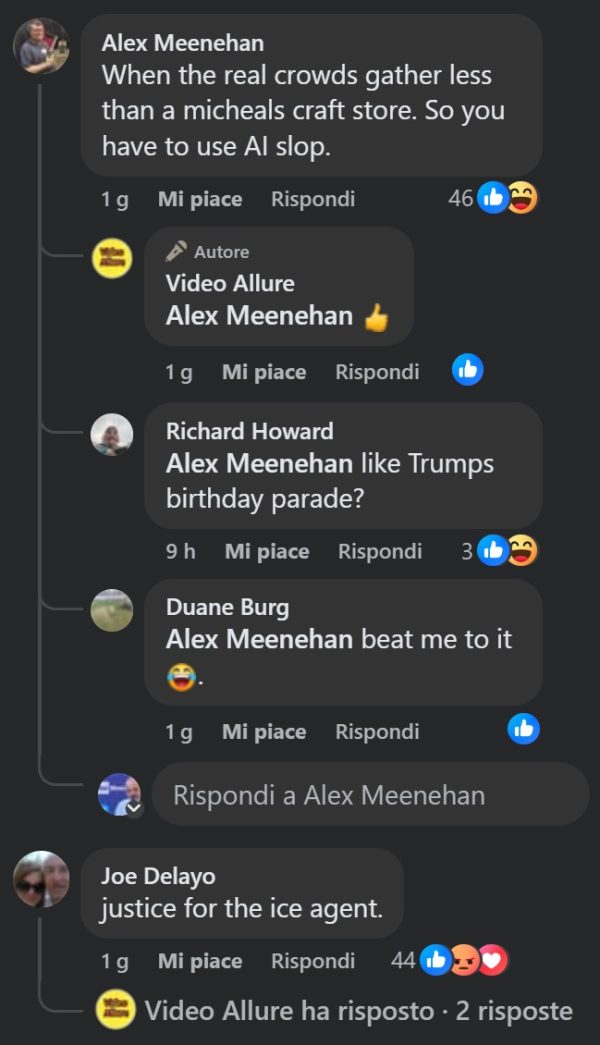Open Richard Howard's profile avatar
This screenshot has height=1045, width=600.
tap(112, 434)
